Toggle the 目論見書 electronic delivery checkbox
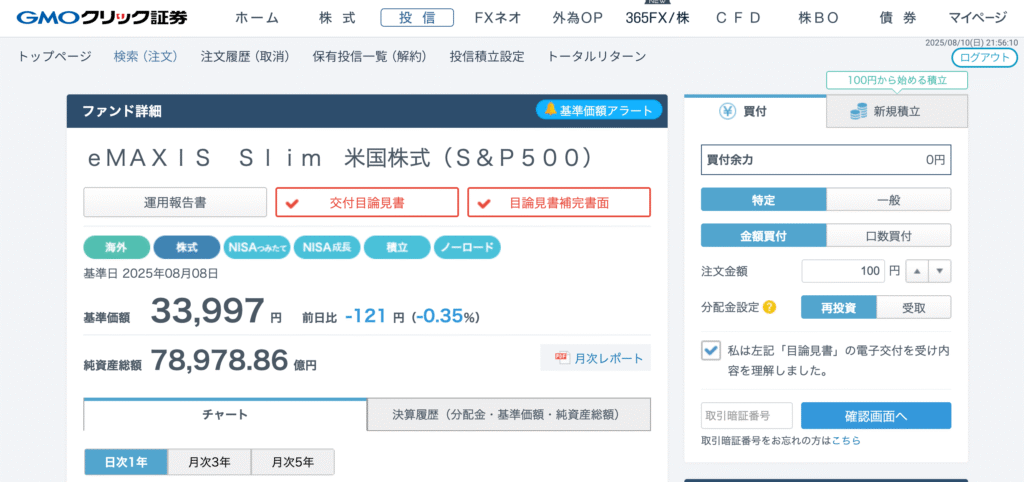 (x=710, y=350)
